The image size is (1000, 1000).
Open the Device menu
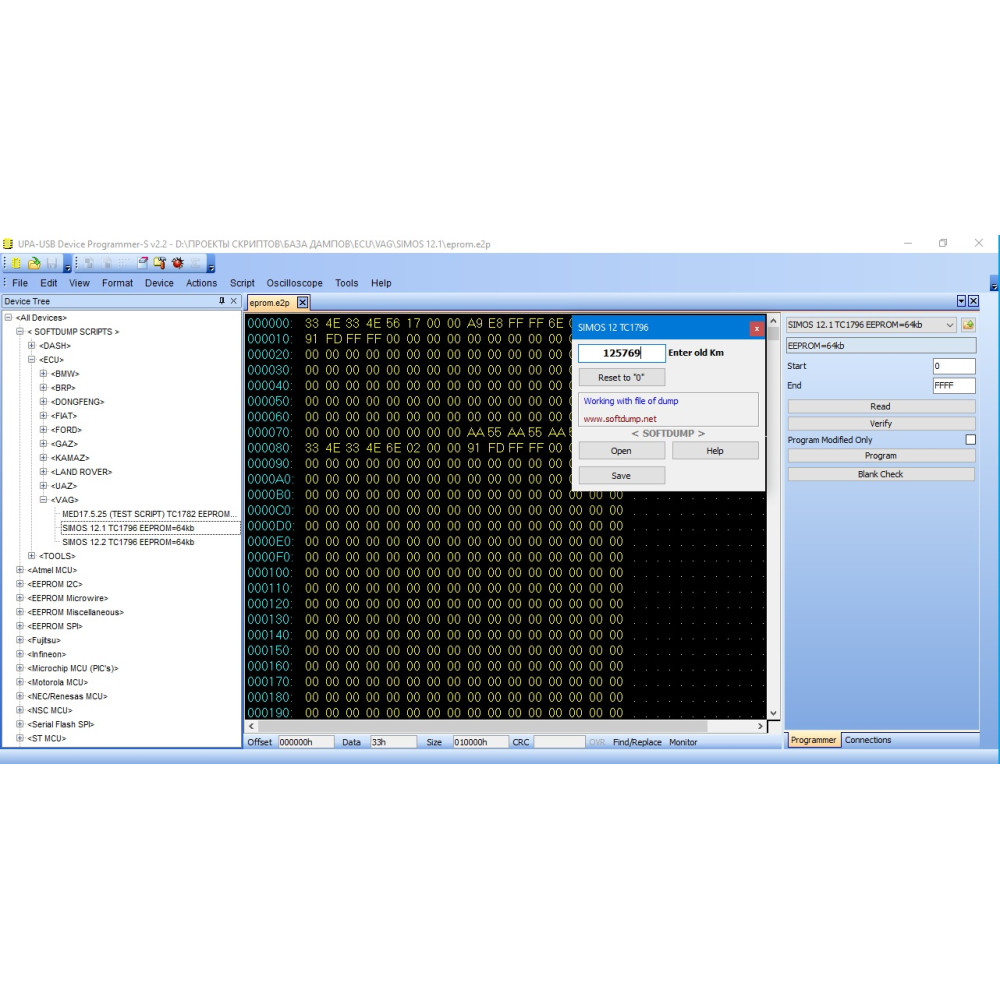[159, 283]
